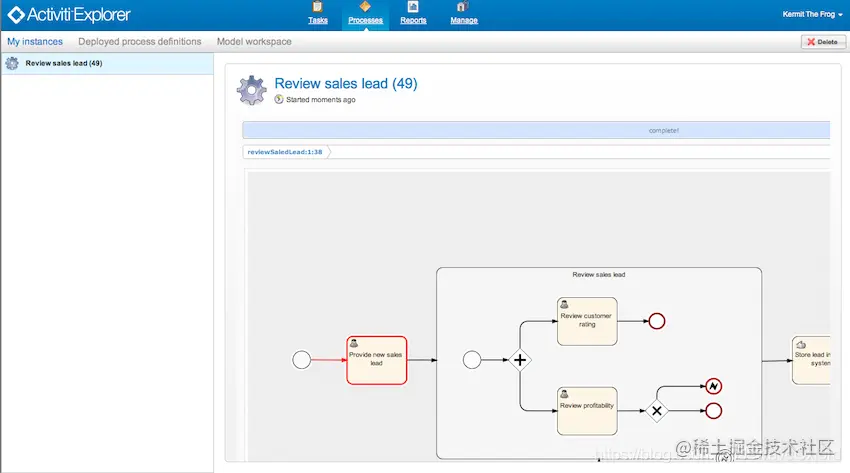Screen dimensions: 850x473
Task: Click the Review customer rating task box
Action: pyautogui.click(x=587, y=321)
